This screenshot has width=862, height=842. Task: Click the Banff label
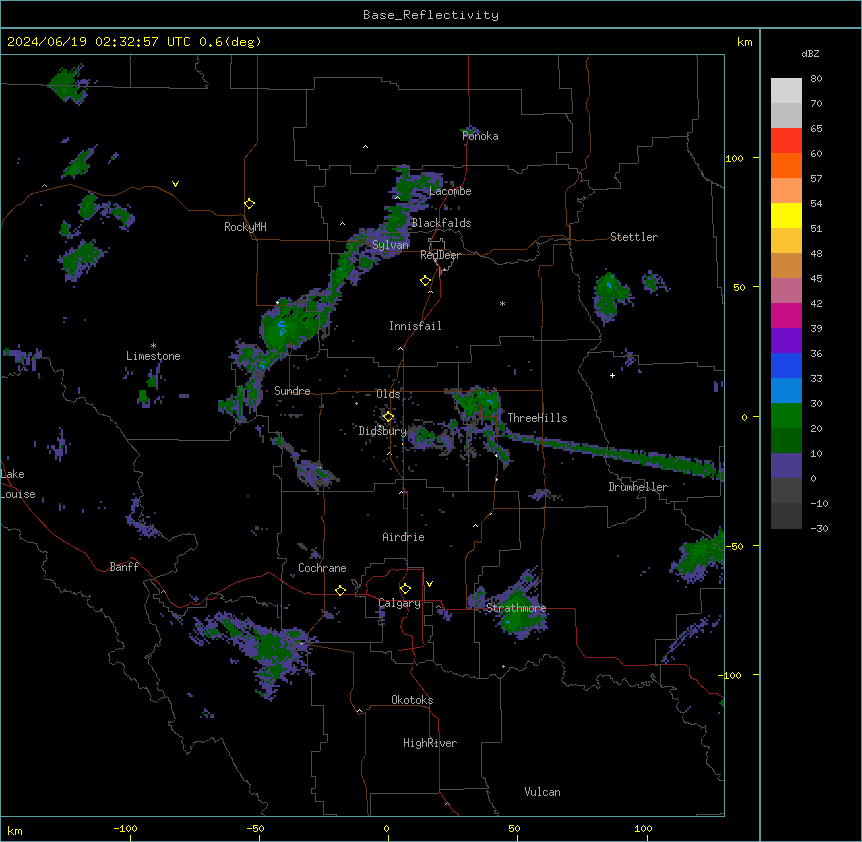(124, 567)
